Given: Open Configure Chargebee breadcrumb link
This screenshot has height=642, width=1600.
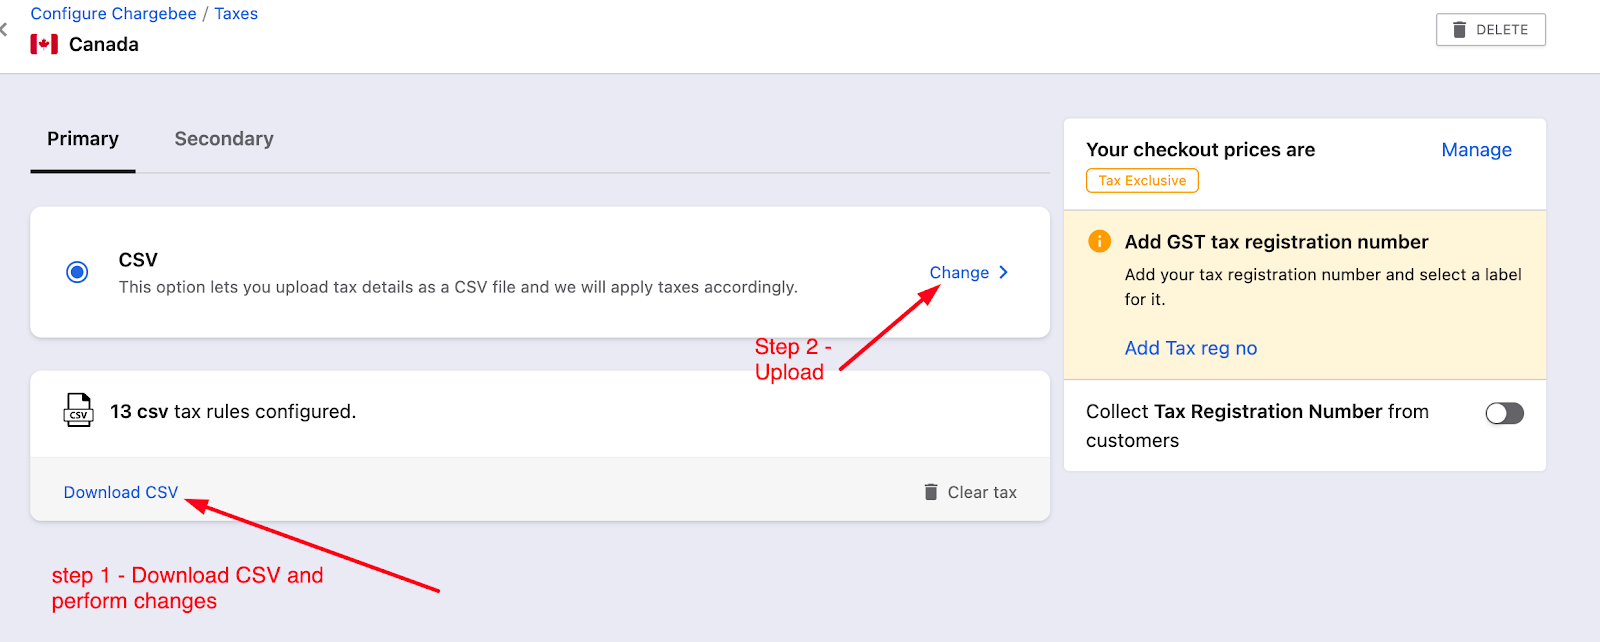Looking at the screenshot, I should [113, 13].
